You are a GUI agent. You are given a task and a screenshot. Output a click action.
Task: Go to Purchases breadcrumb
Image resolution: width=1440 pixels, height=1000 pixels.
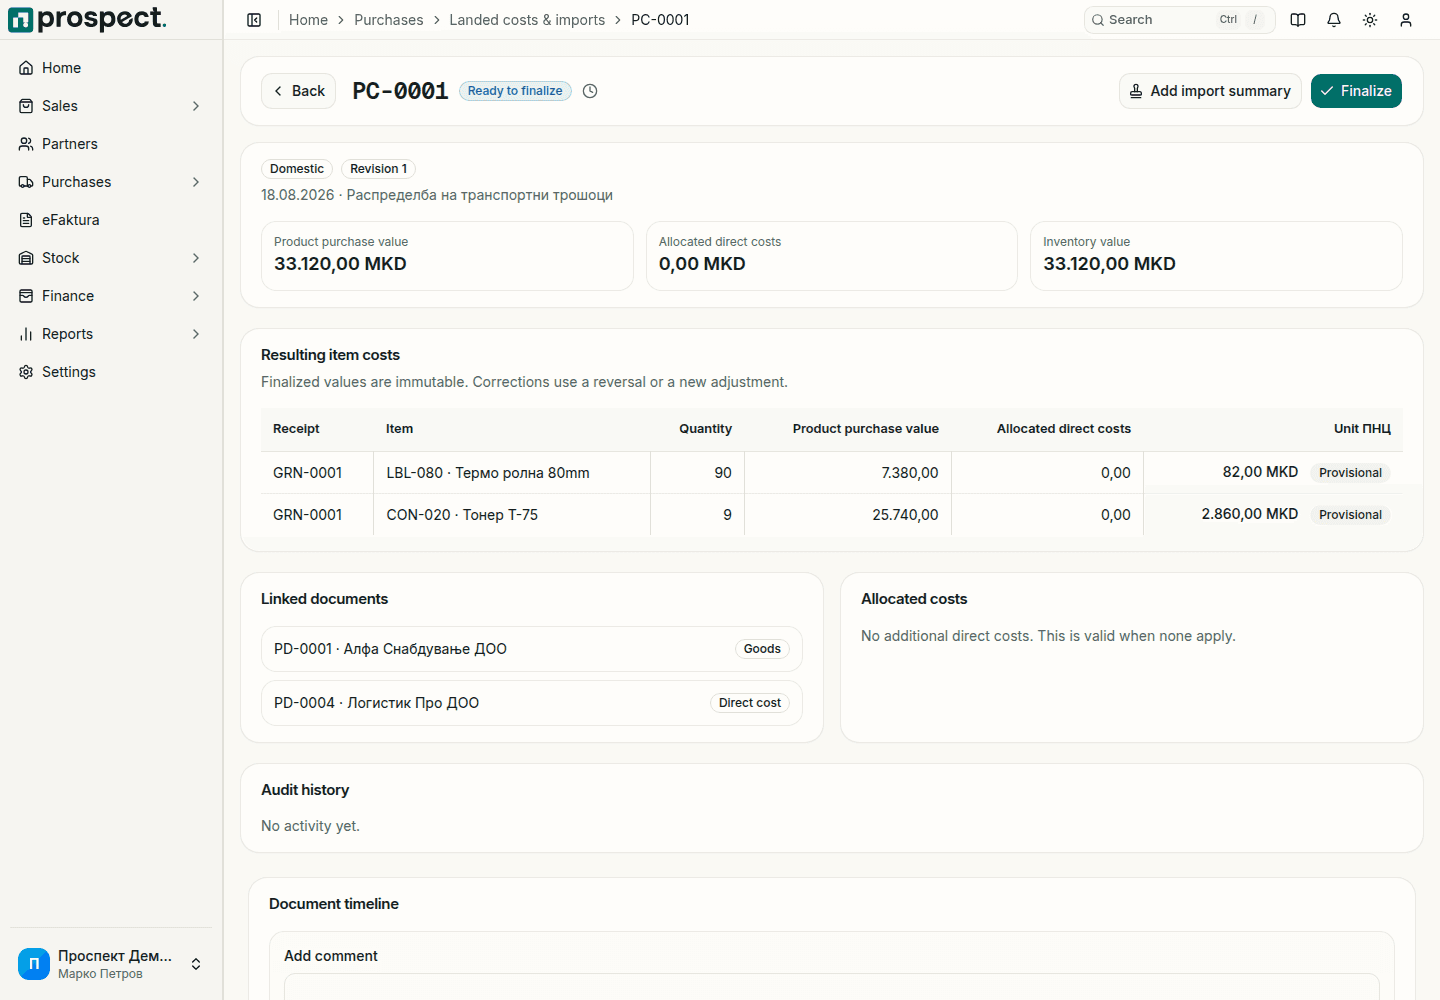click(x=389, y=20)
